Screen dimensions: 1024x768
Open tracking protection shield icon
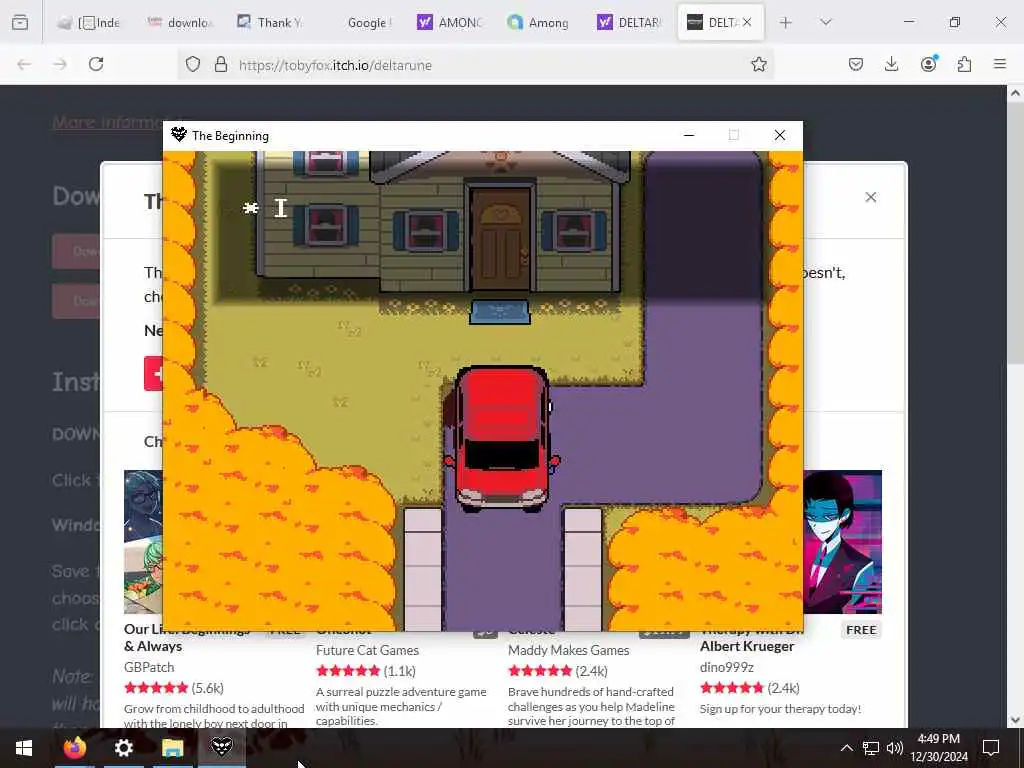[193, 64]
